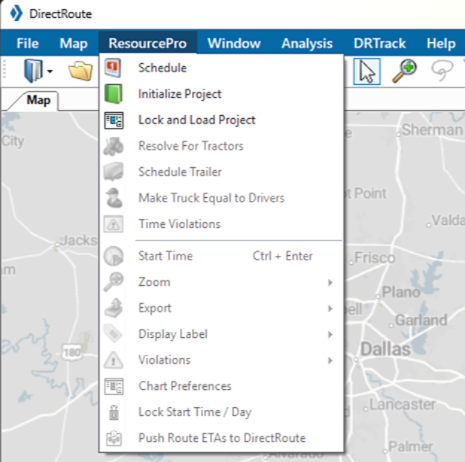
Task: Click the Time Violations warning icon
Action: point(113,224)
